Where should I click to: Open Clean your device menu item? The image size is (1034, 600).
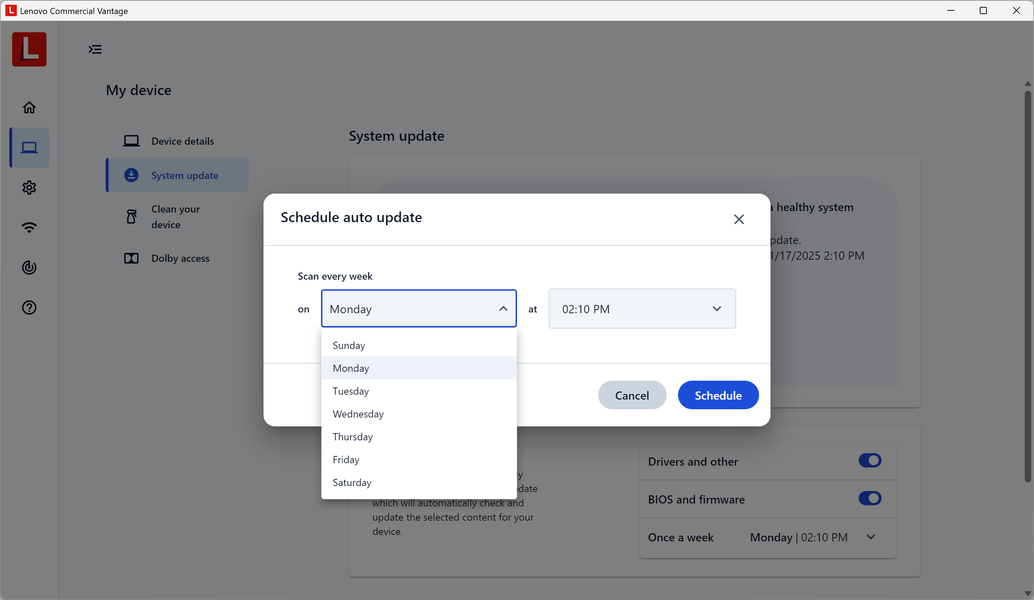177,217
